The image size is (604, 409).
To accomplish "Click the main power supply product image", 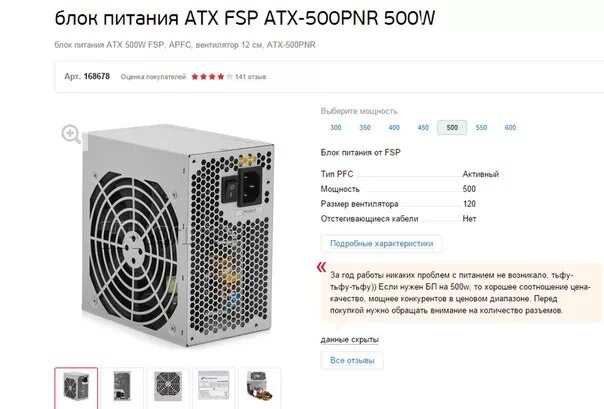I will click(178, 235).
